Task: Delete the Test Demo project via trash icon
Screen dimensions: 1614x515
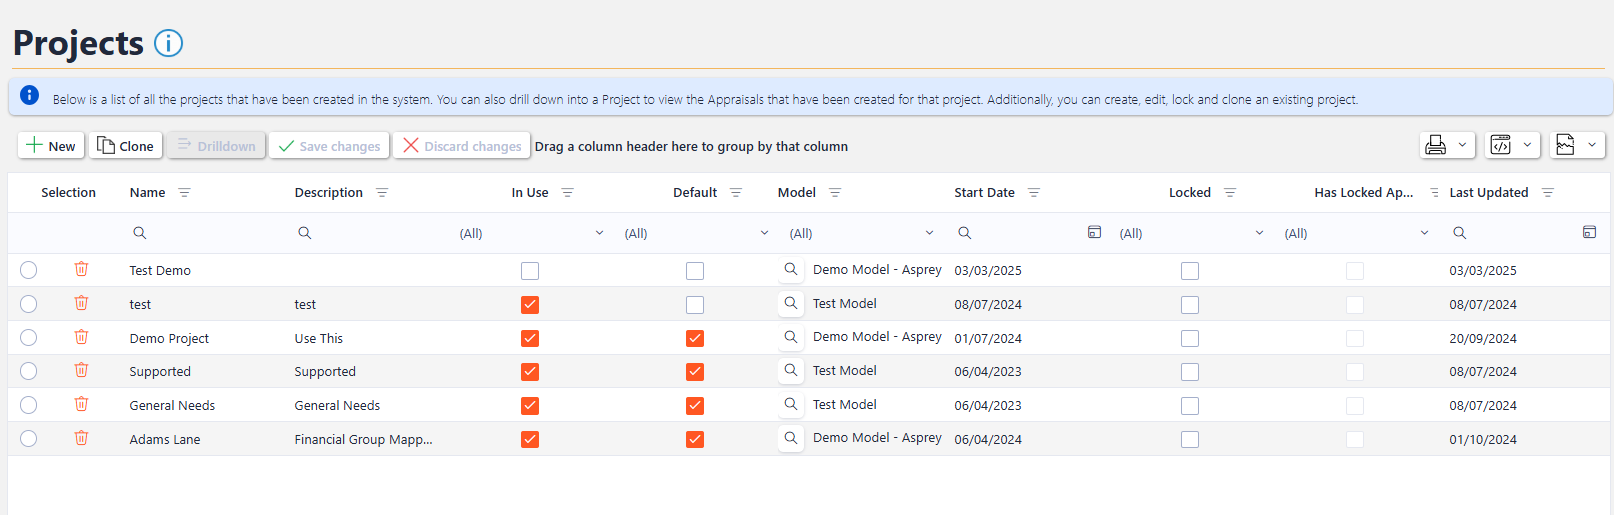Action: [x=81, y=269]
